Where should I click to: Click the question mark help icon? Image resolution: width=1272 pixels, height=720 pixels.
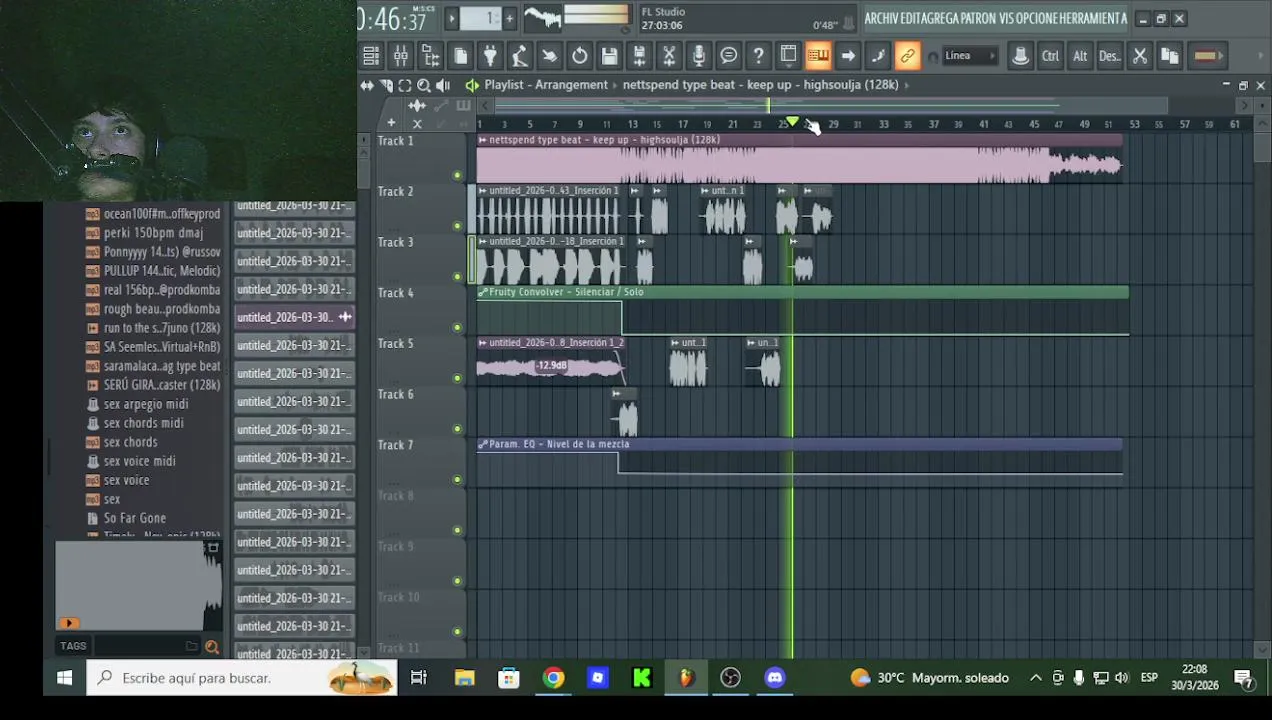(759, 56)
